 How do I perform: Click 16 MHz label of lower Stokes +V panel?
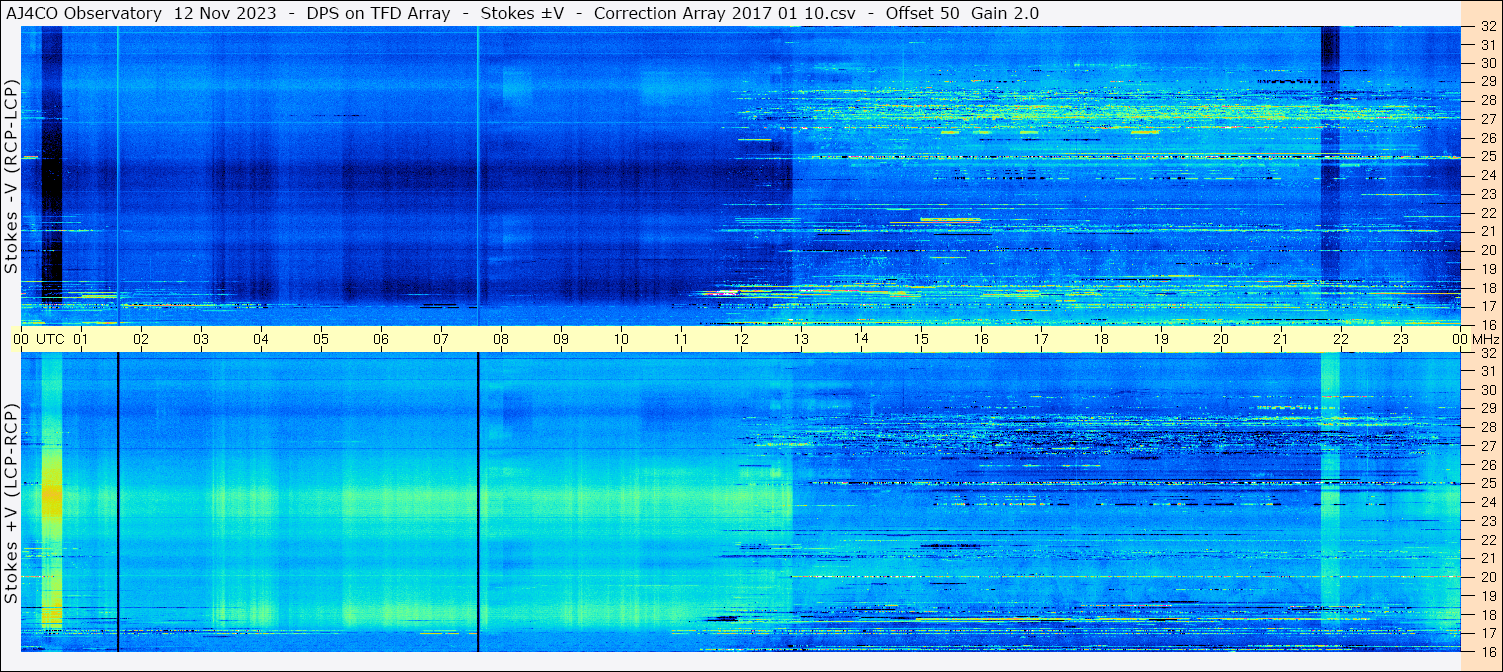(1487, 651)
